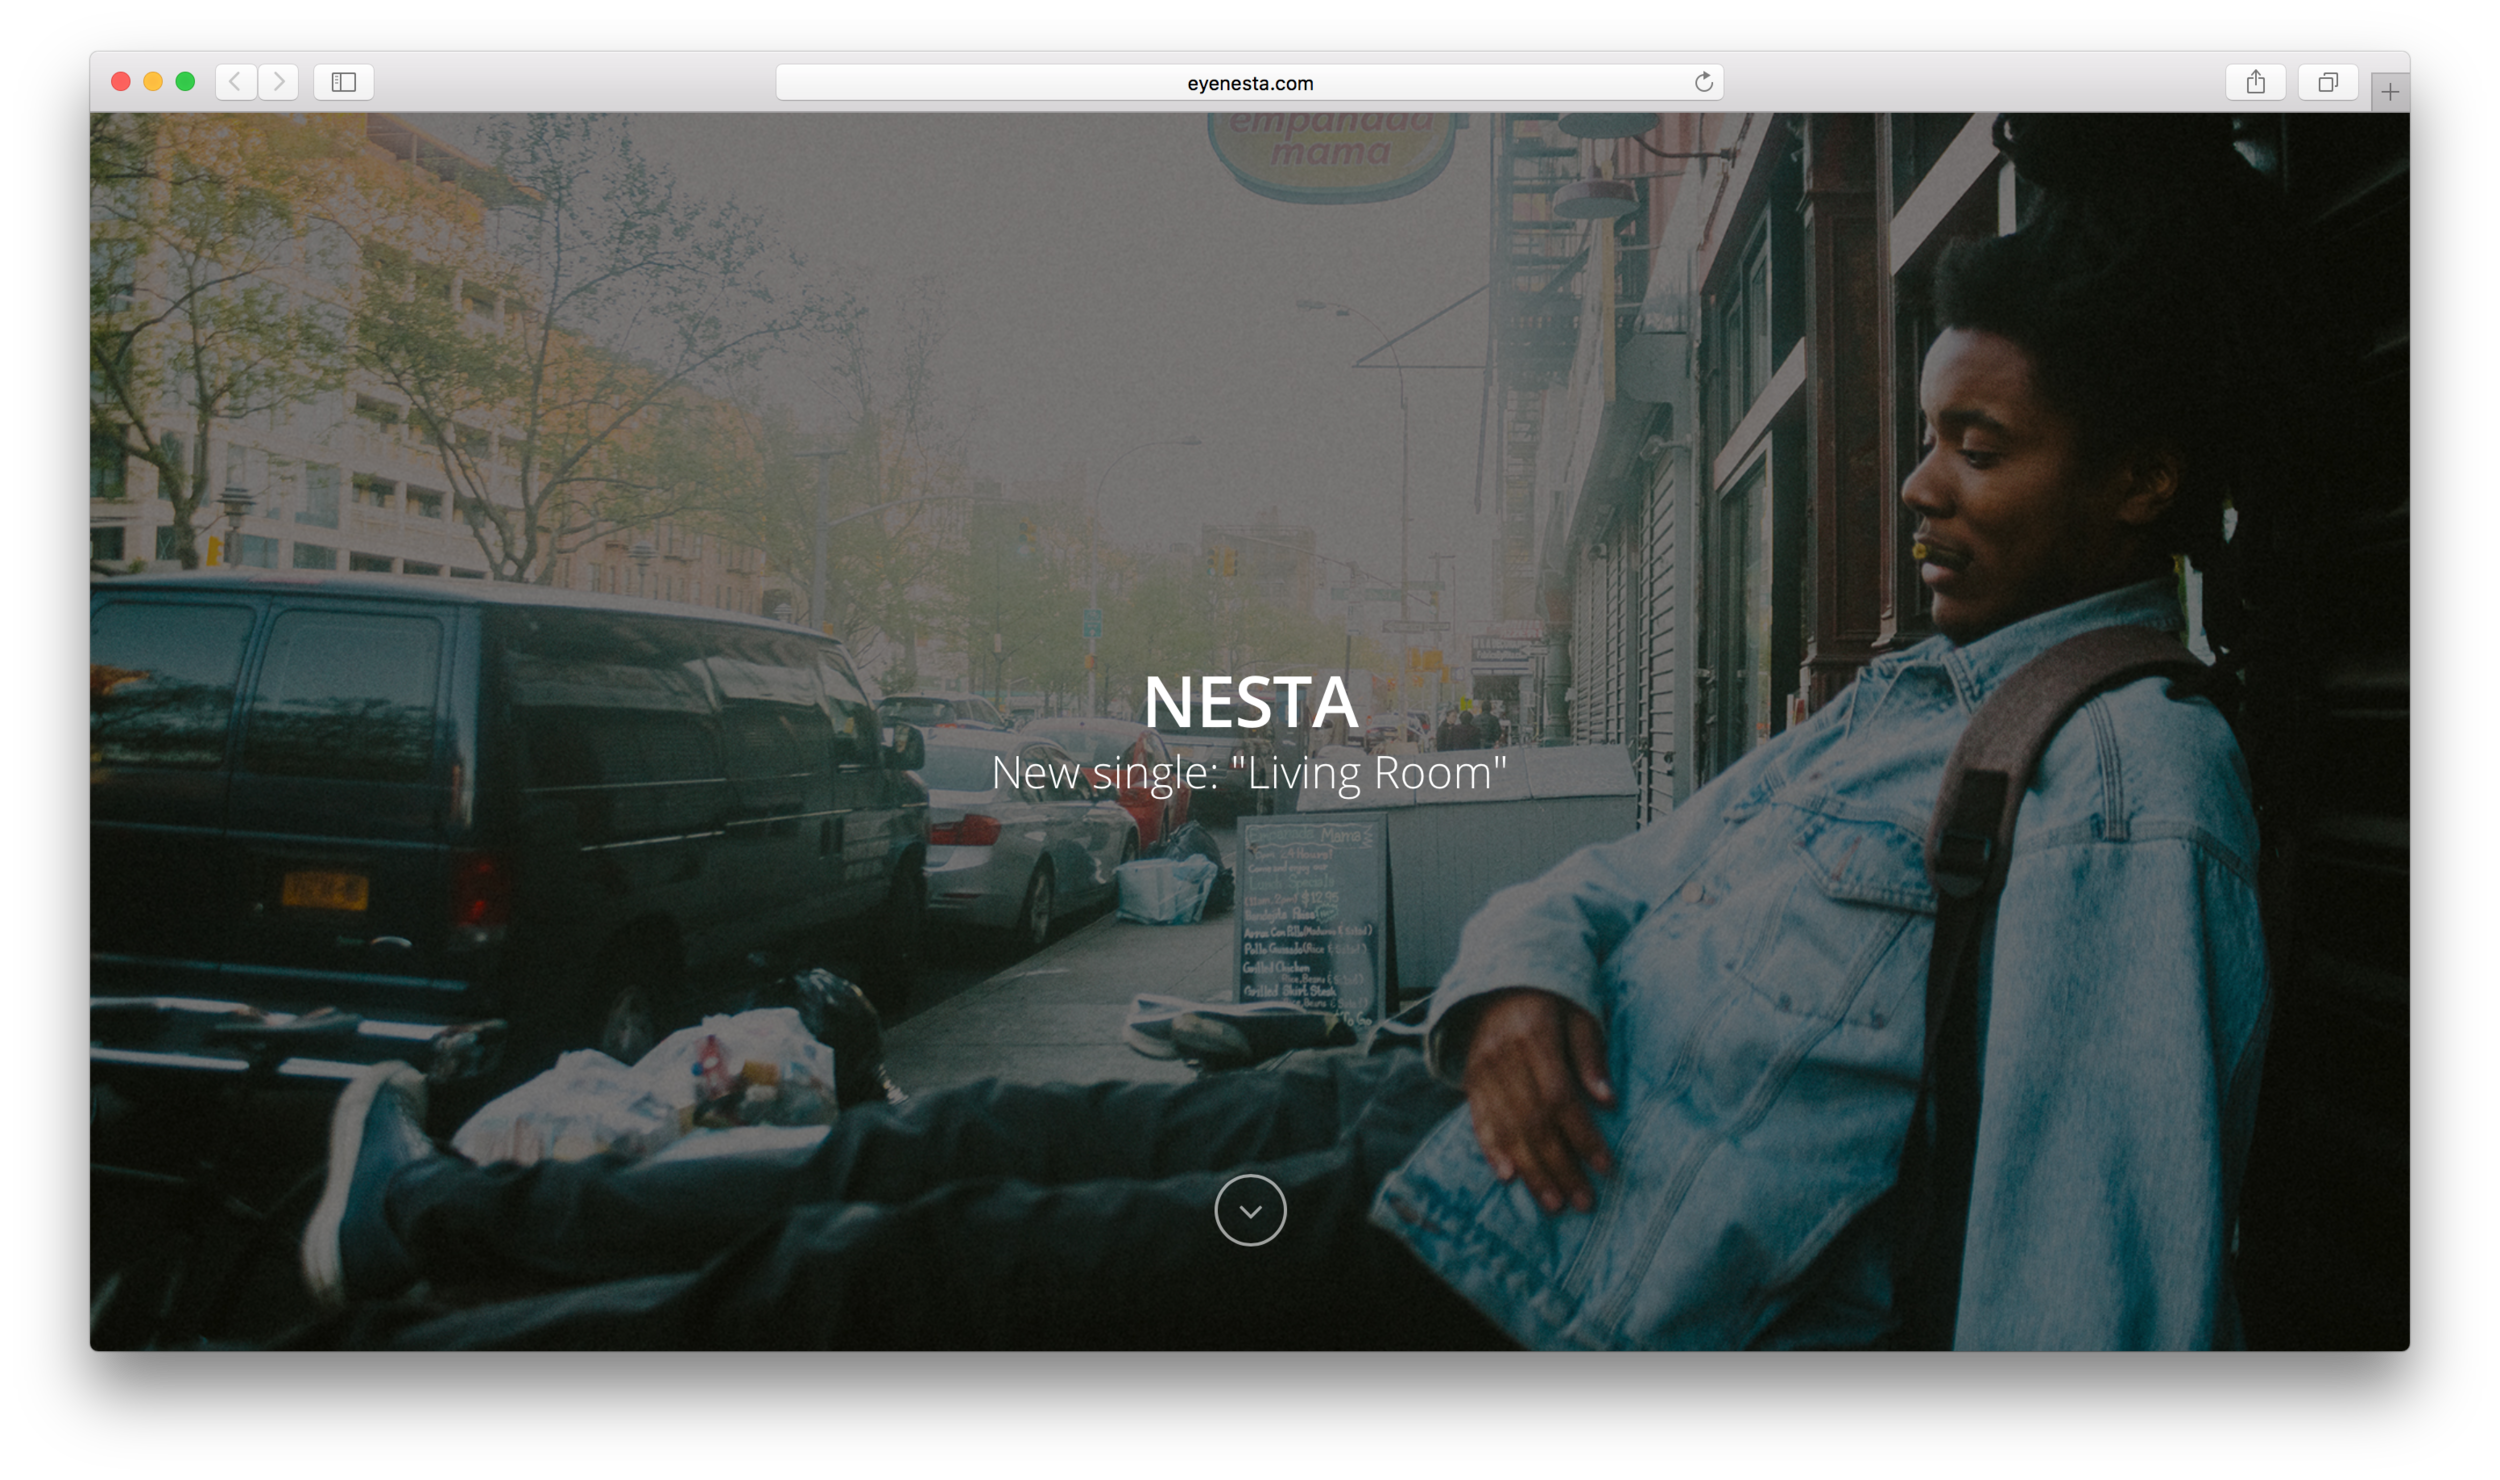Image resolution: width=2500 pixels, height=1480 pixels.
Task: Go forward to the next page
Action: (x=279, y=82)
